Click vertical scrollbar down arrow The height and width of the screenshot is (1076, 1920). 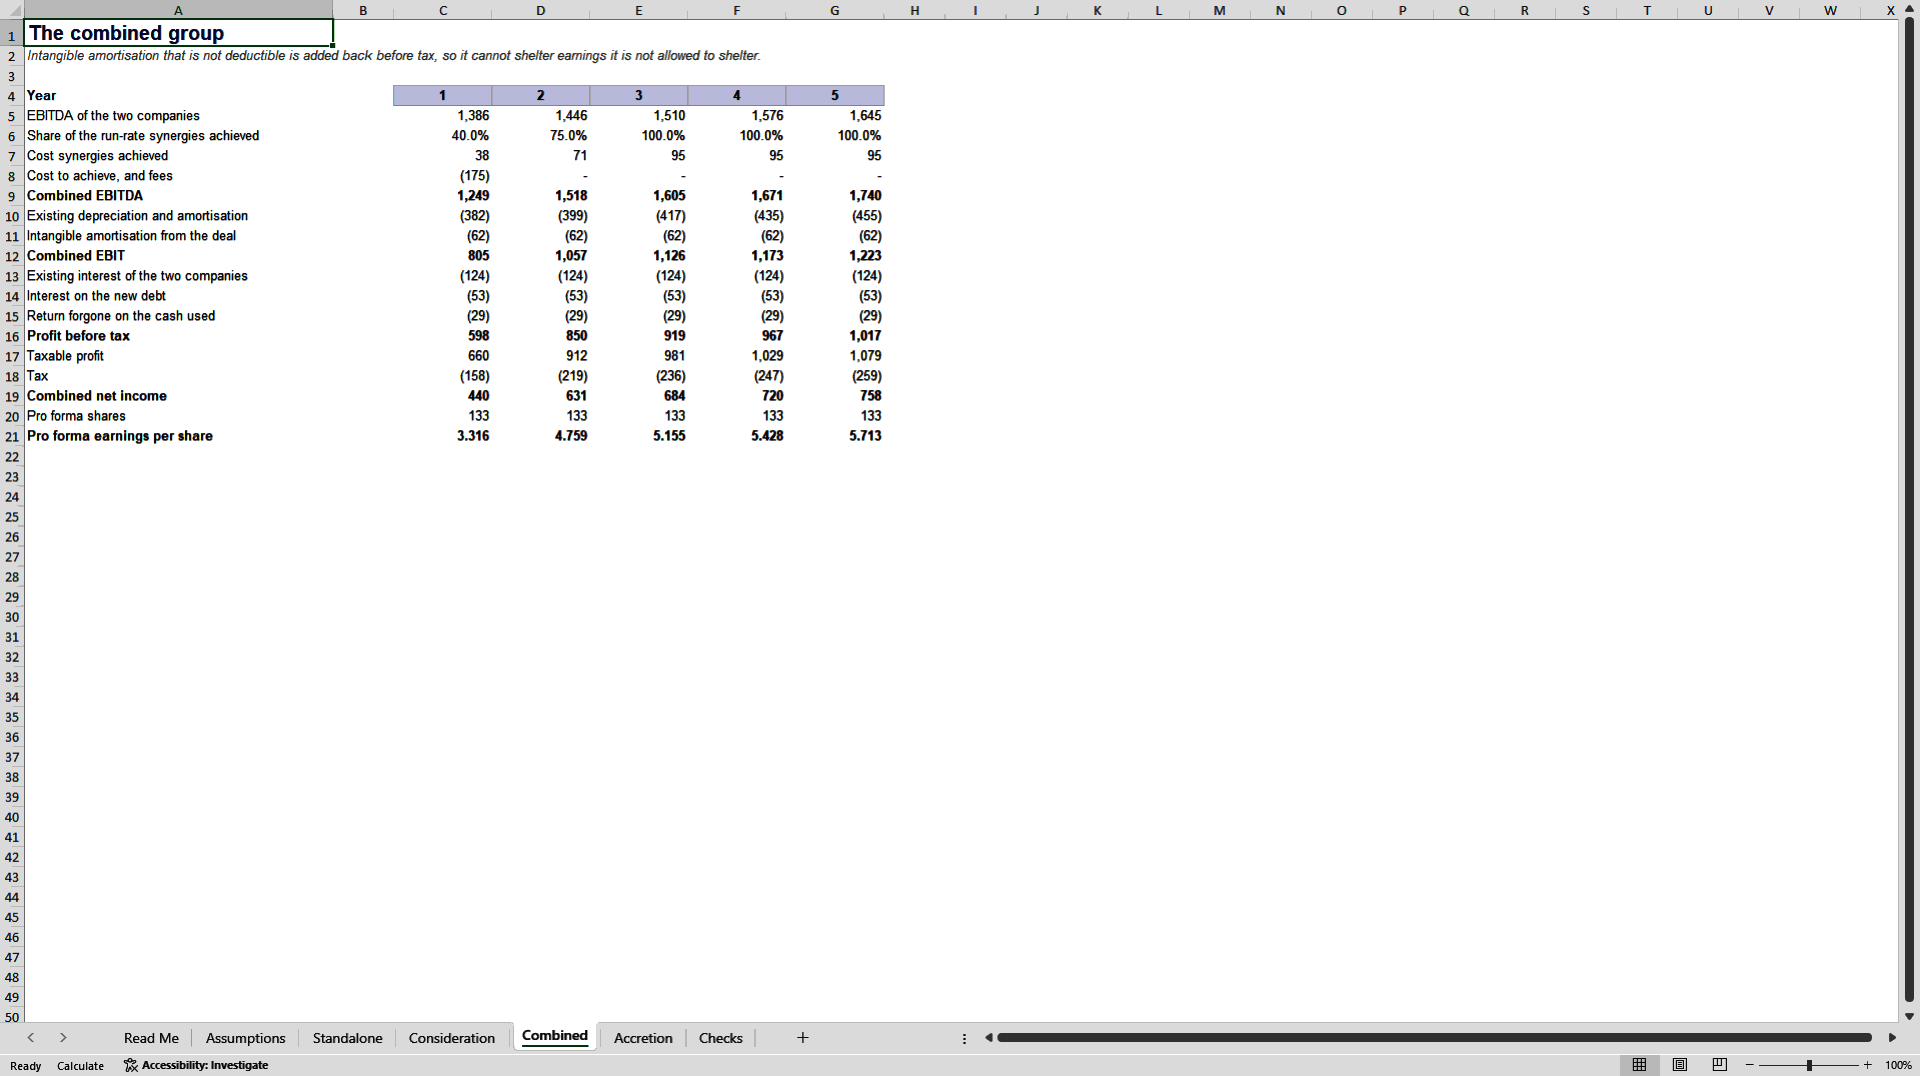(1909, 1016)
